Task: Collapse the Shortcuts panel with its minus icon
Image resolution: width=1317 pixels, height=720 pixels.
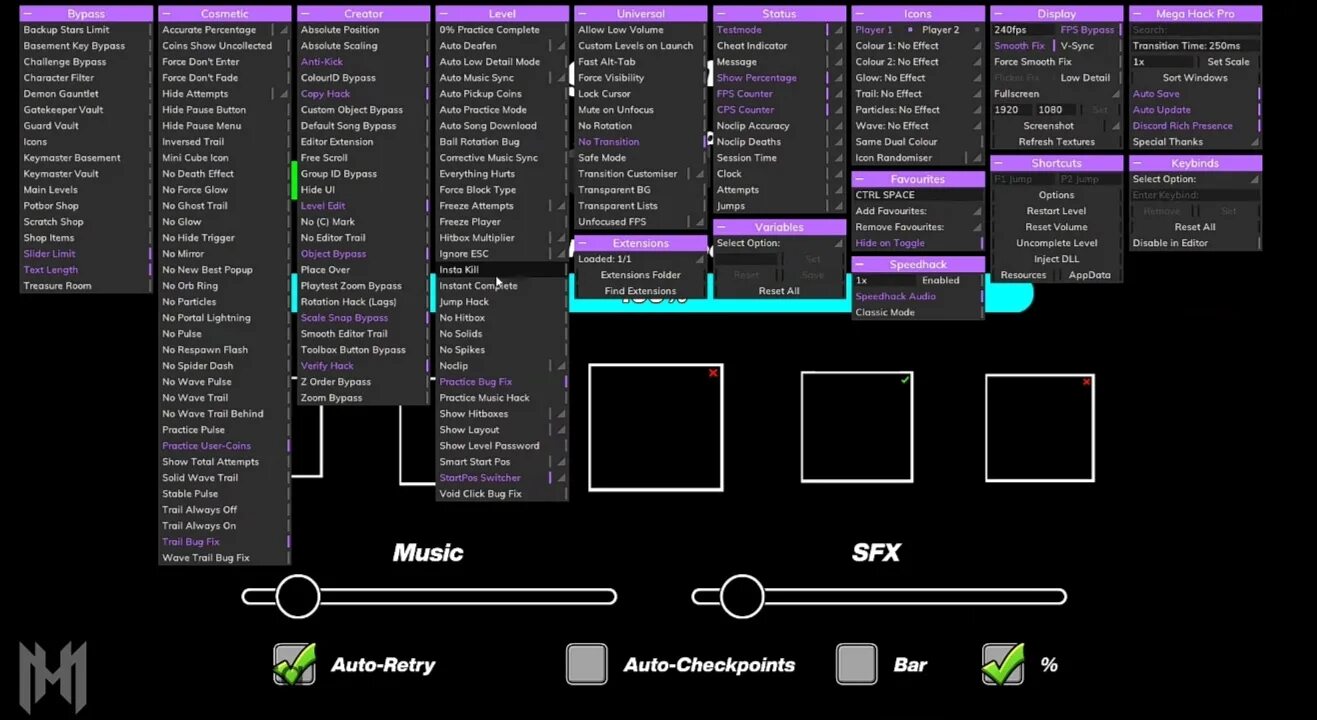Action: pyautogui.click(x=998, y=163)
